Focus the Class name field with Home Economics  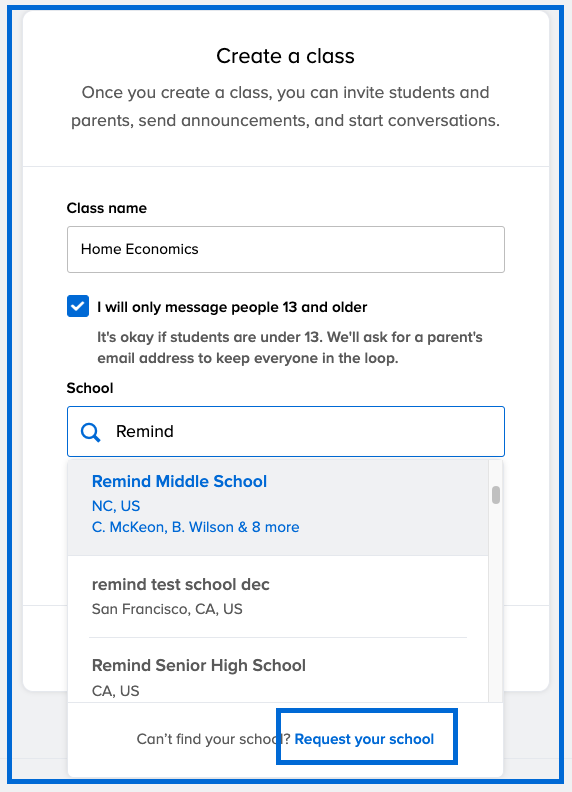point(285,250)
